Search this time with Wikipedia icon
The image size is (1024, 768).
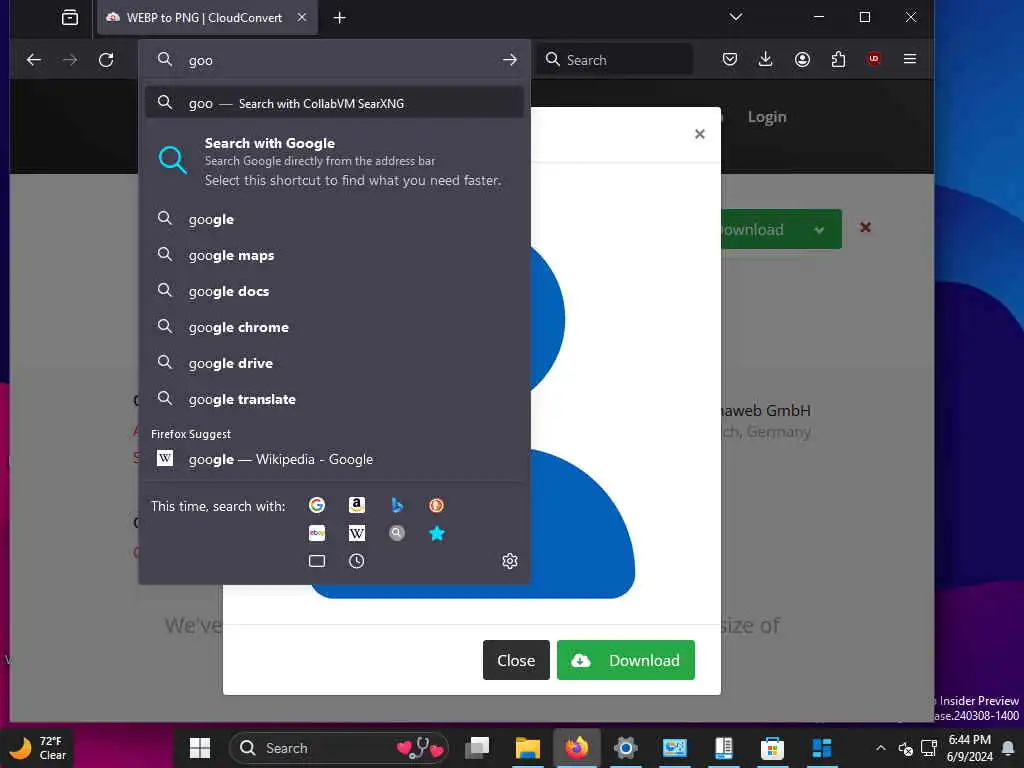(357, 534)
